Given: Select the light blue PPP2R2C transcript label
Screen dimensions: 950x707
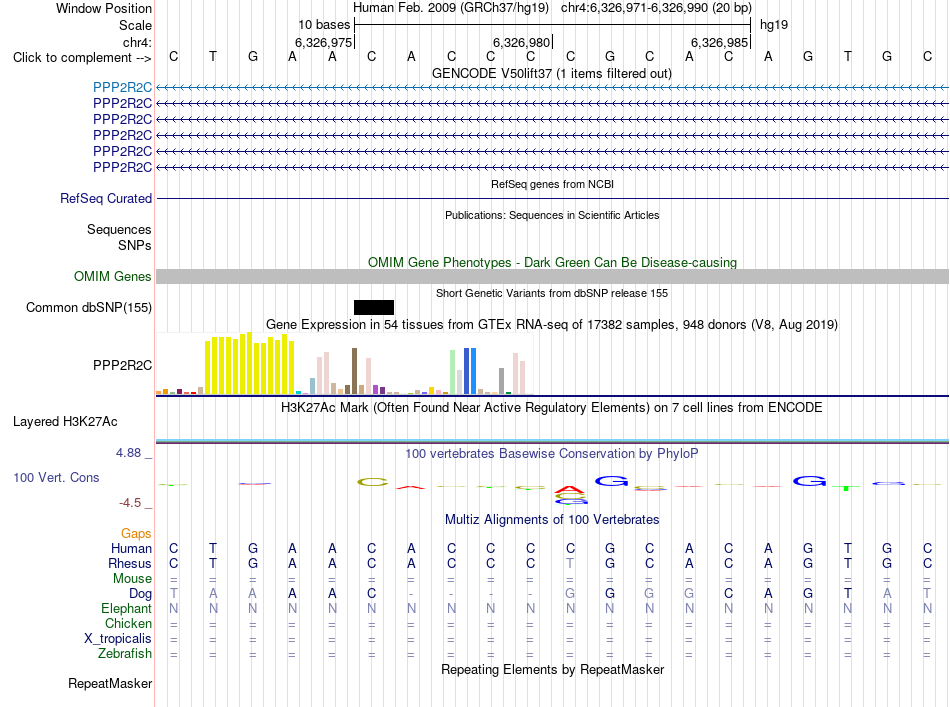Looking at the screenshot, I should [x=122, y=88].
